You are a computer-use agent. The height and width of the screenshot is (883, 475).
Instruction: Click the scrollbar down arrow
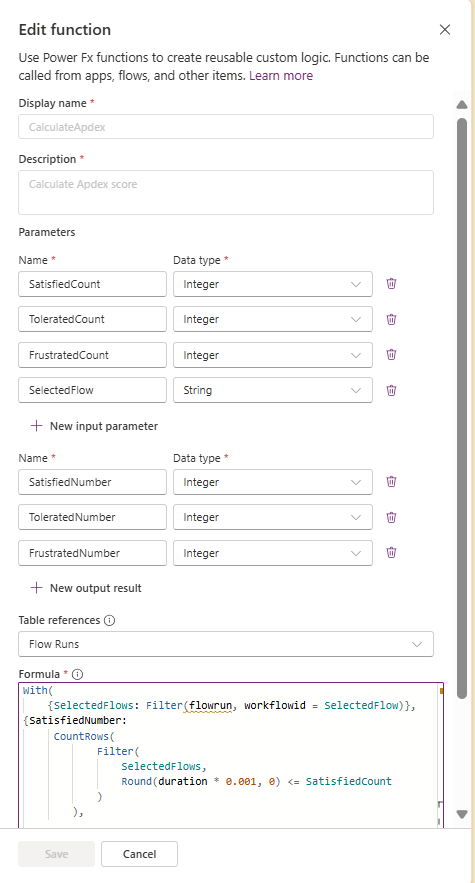point(462,814)
